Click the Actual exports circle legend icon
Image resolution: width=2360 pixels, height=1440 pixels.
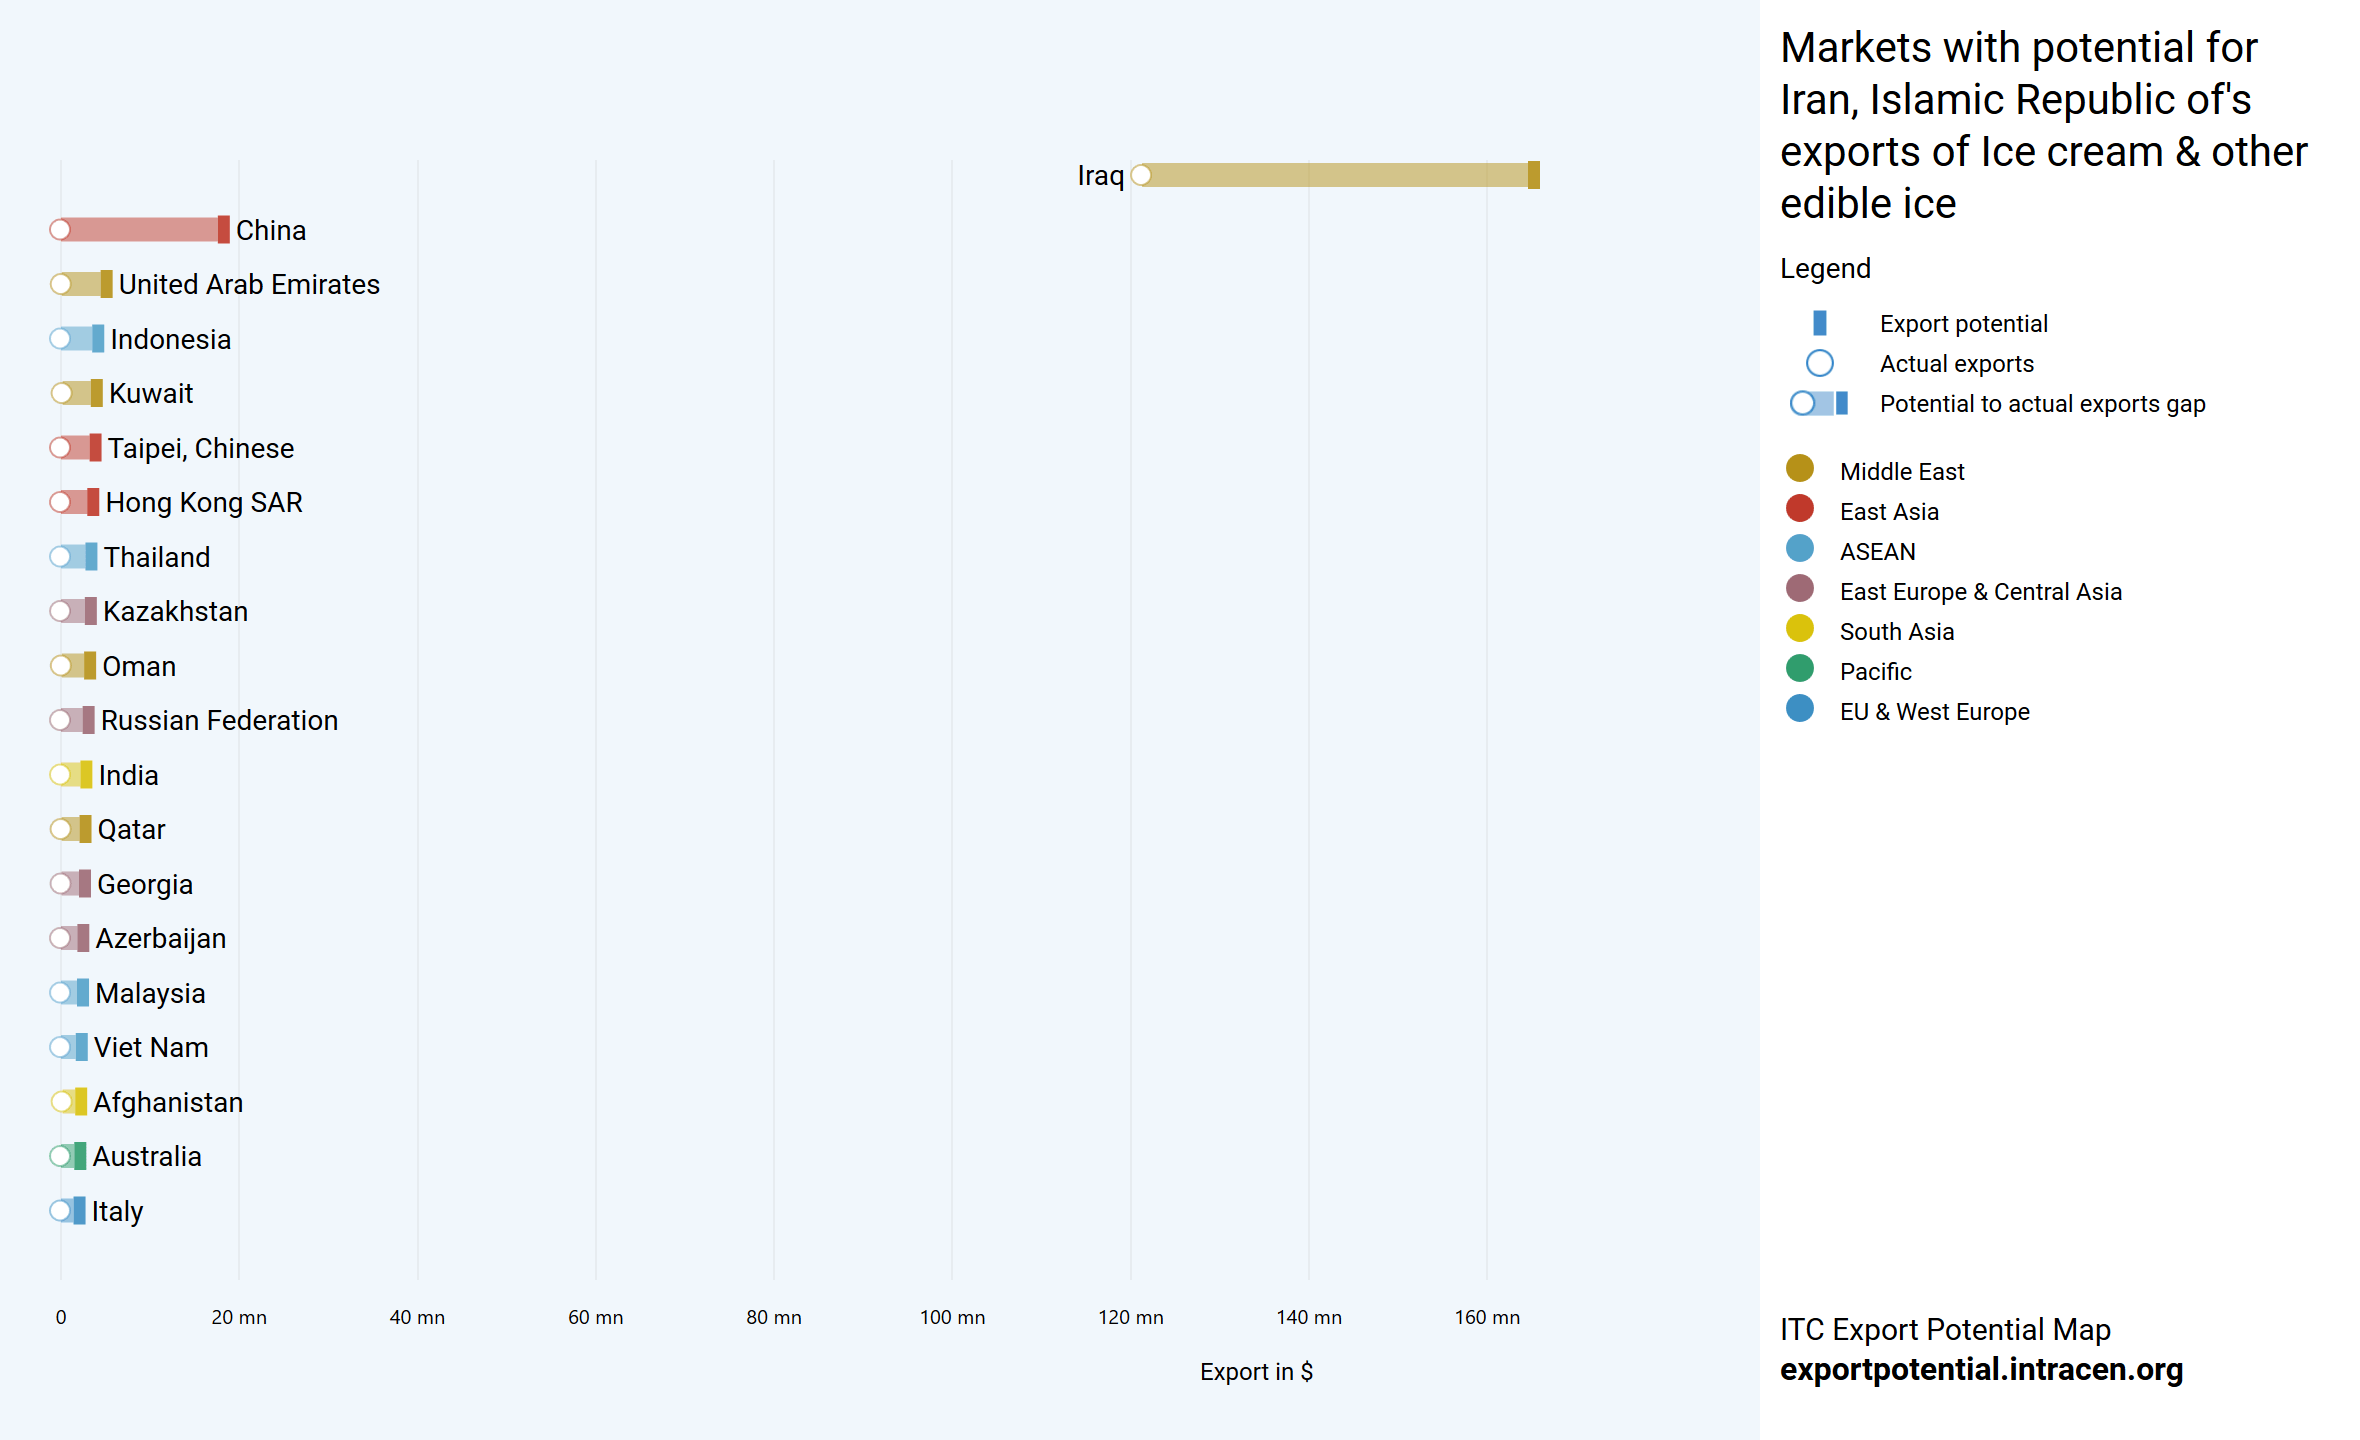1819,363
